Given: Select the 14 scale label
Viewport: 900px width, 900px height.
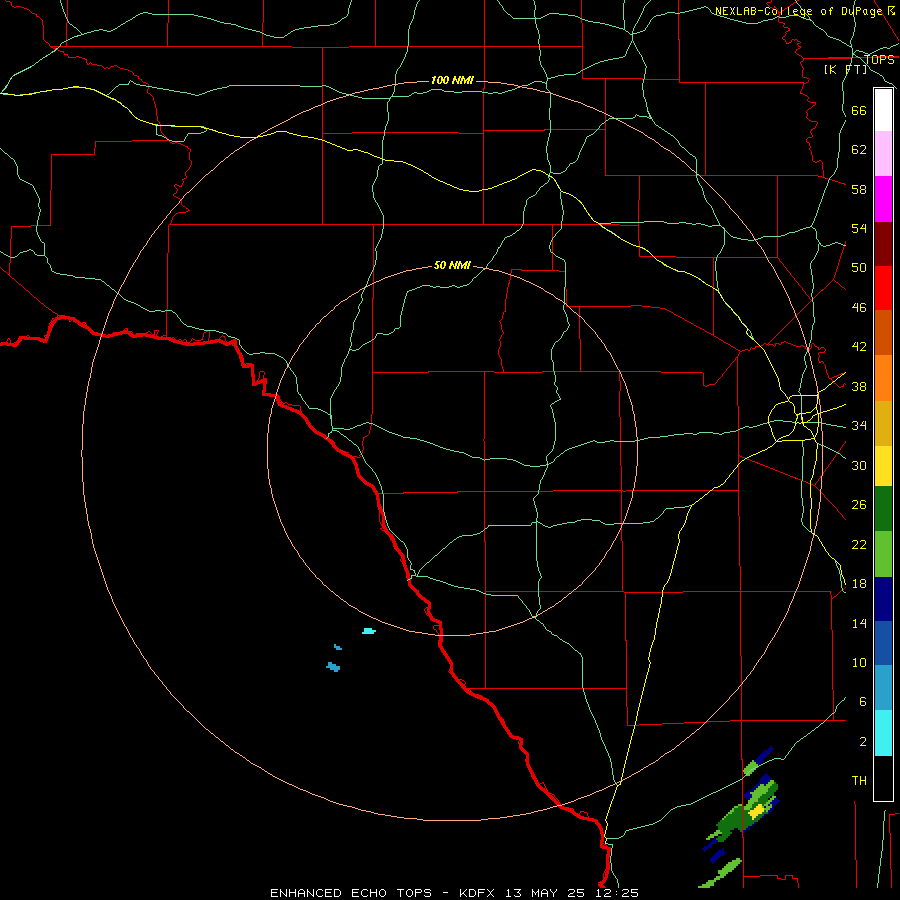Looking at the screenshot, I should point(859,623).
